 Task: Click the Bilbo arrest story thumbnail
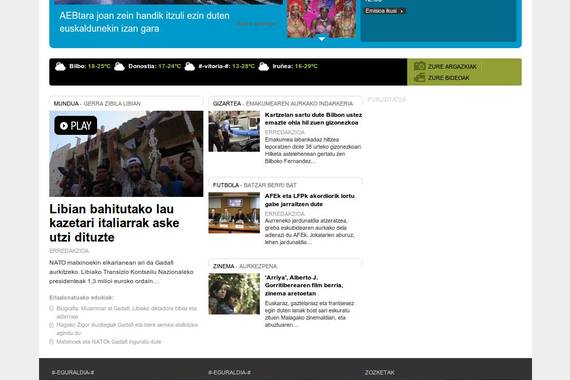[234, 131]
